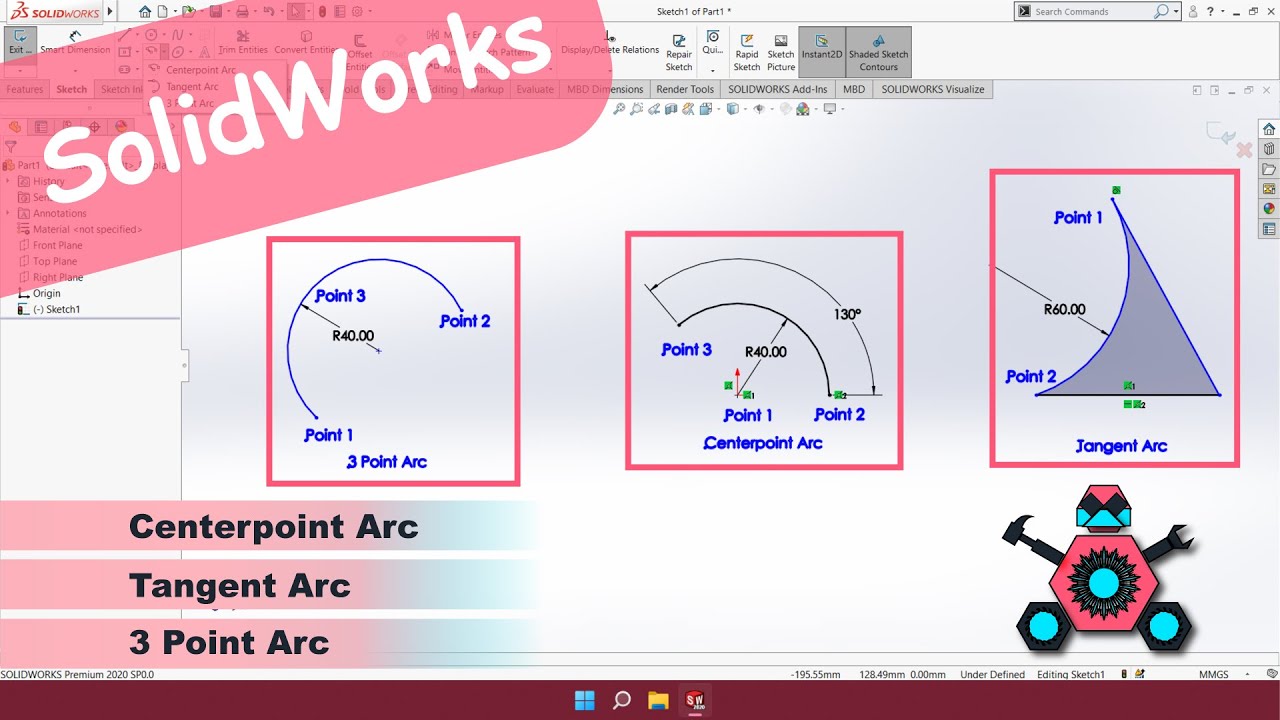Switch to the Features tab

click(25, 89)
